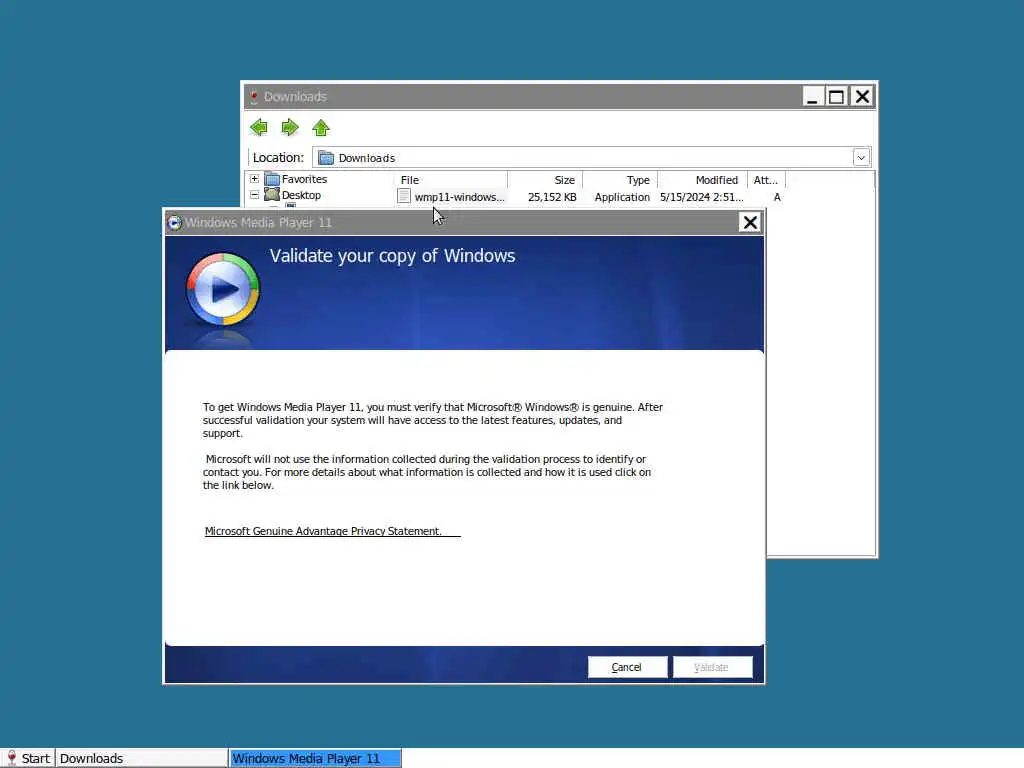Close the Windows Media Player 11 dialog
This screenshot has height=768, width=1024.
click(750, 223)
